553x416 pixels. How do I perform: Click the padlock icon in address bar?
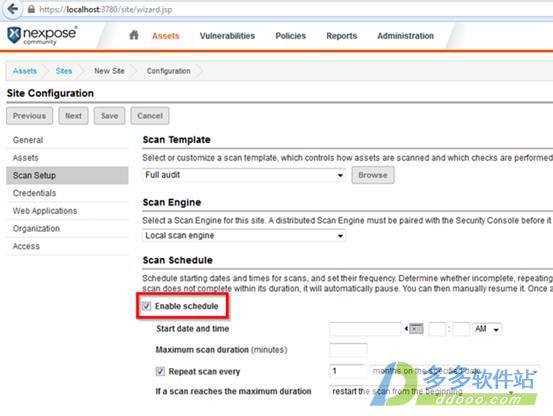tap(31, 9)
